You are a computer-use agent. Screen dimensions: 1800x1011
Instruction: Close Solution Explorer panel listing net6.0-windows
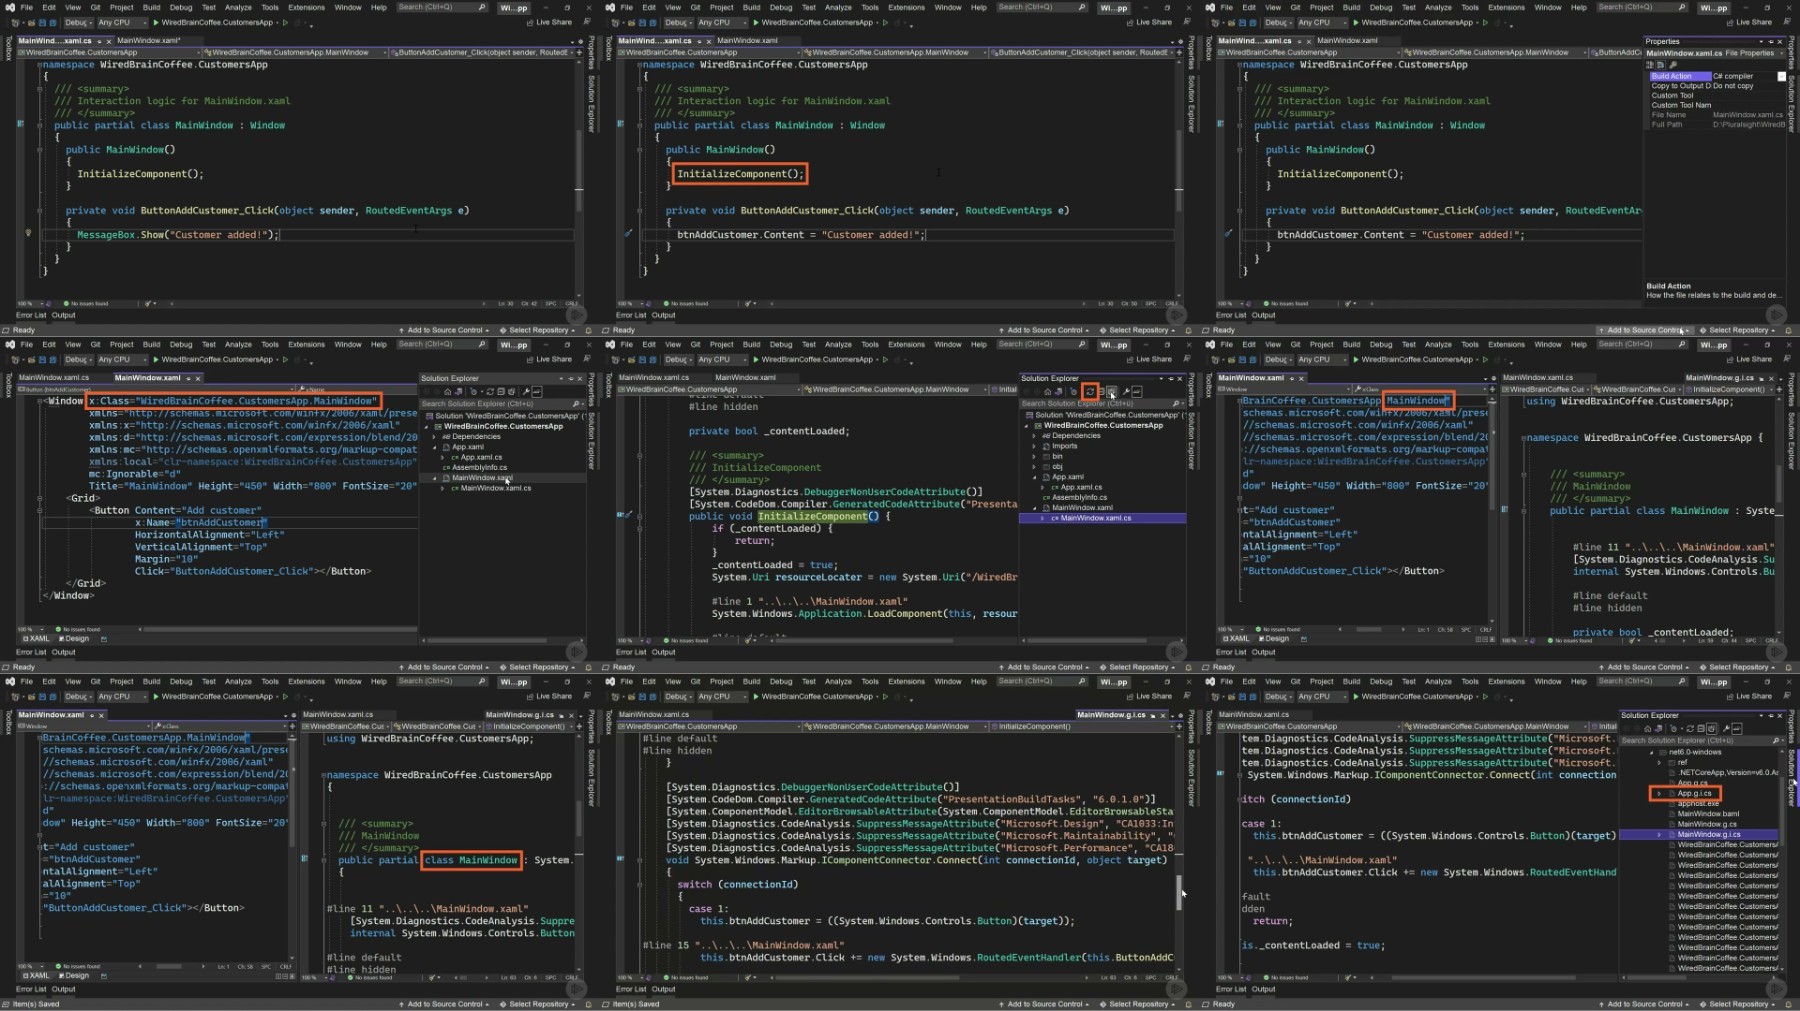point(1779,715)
